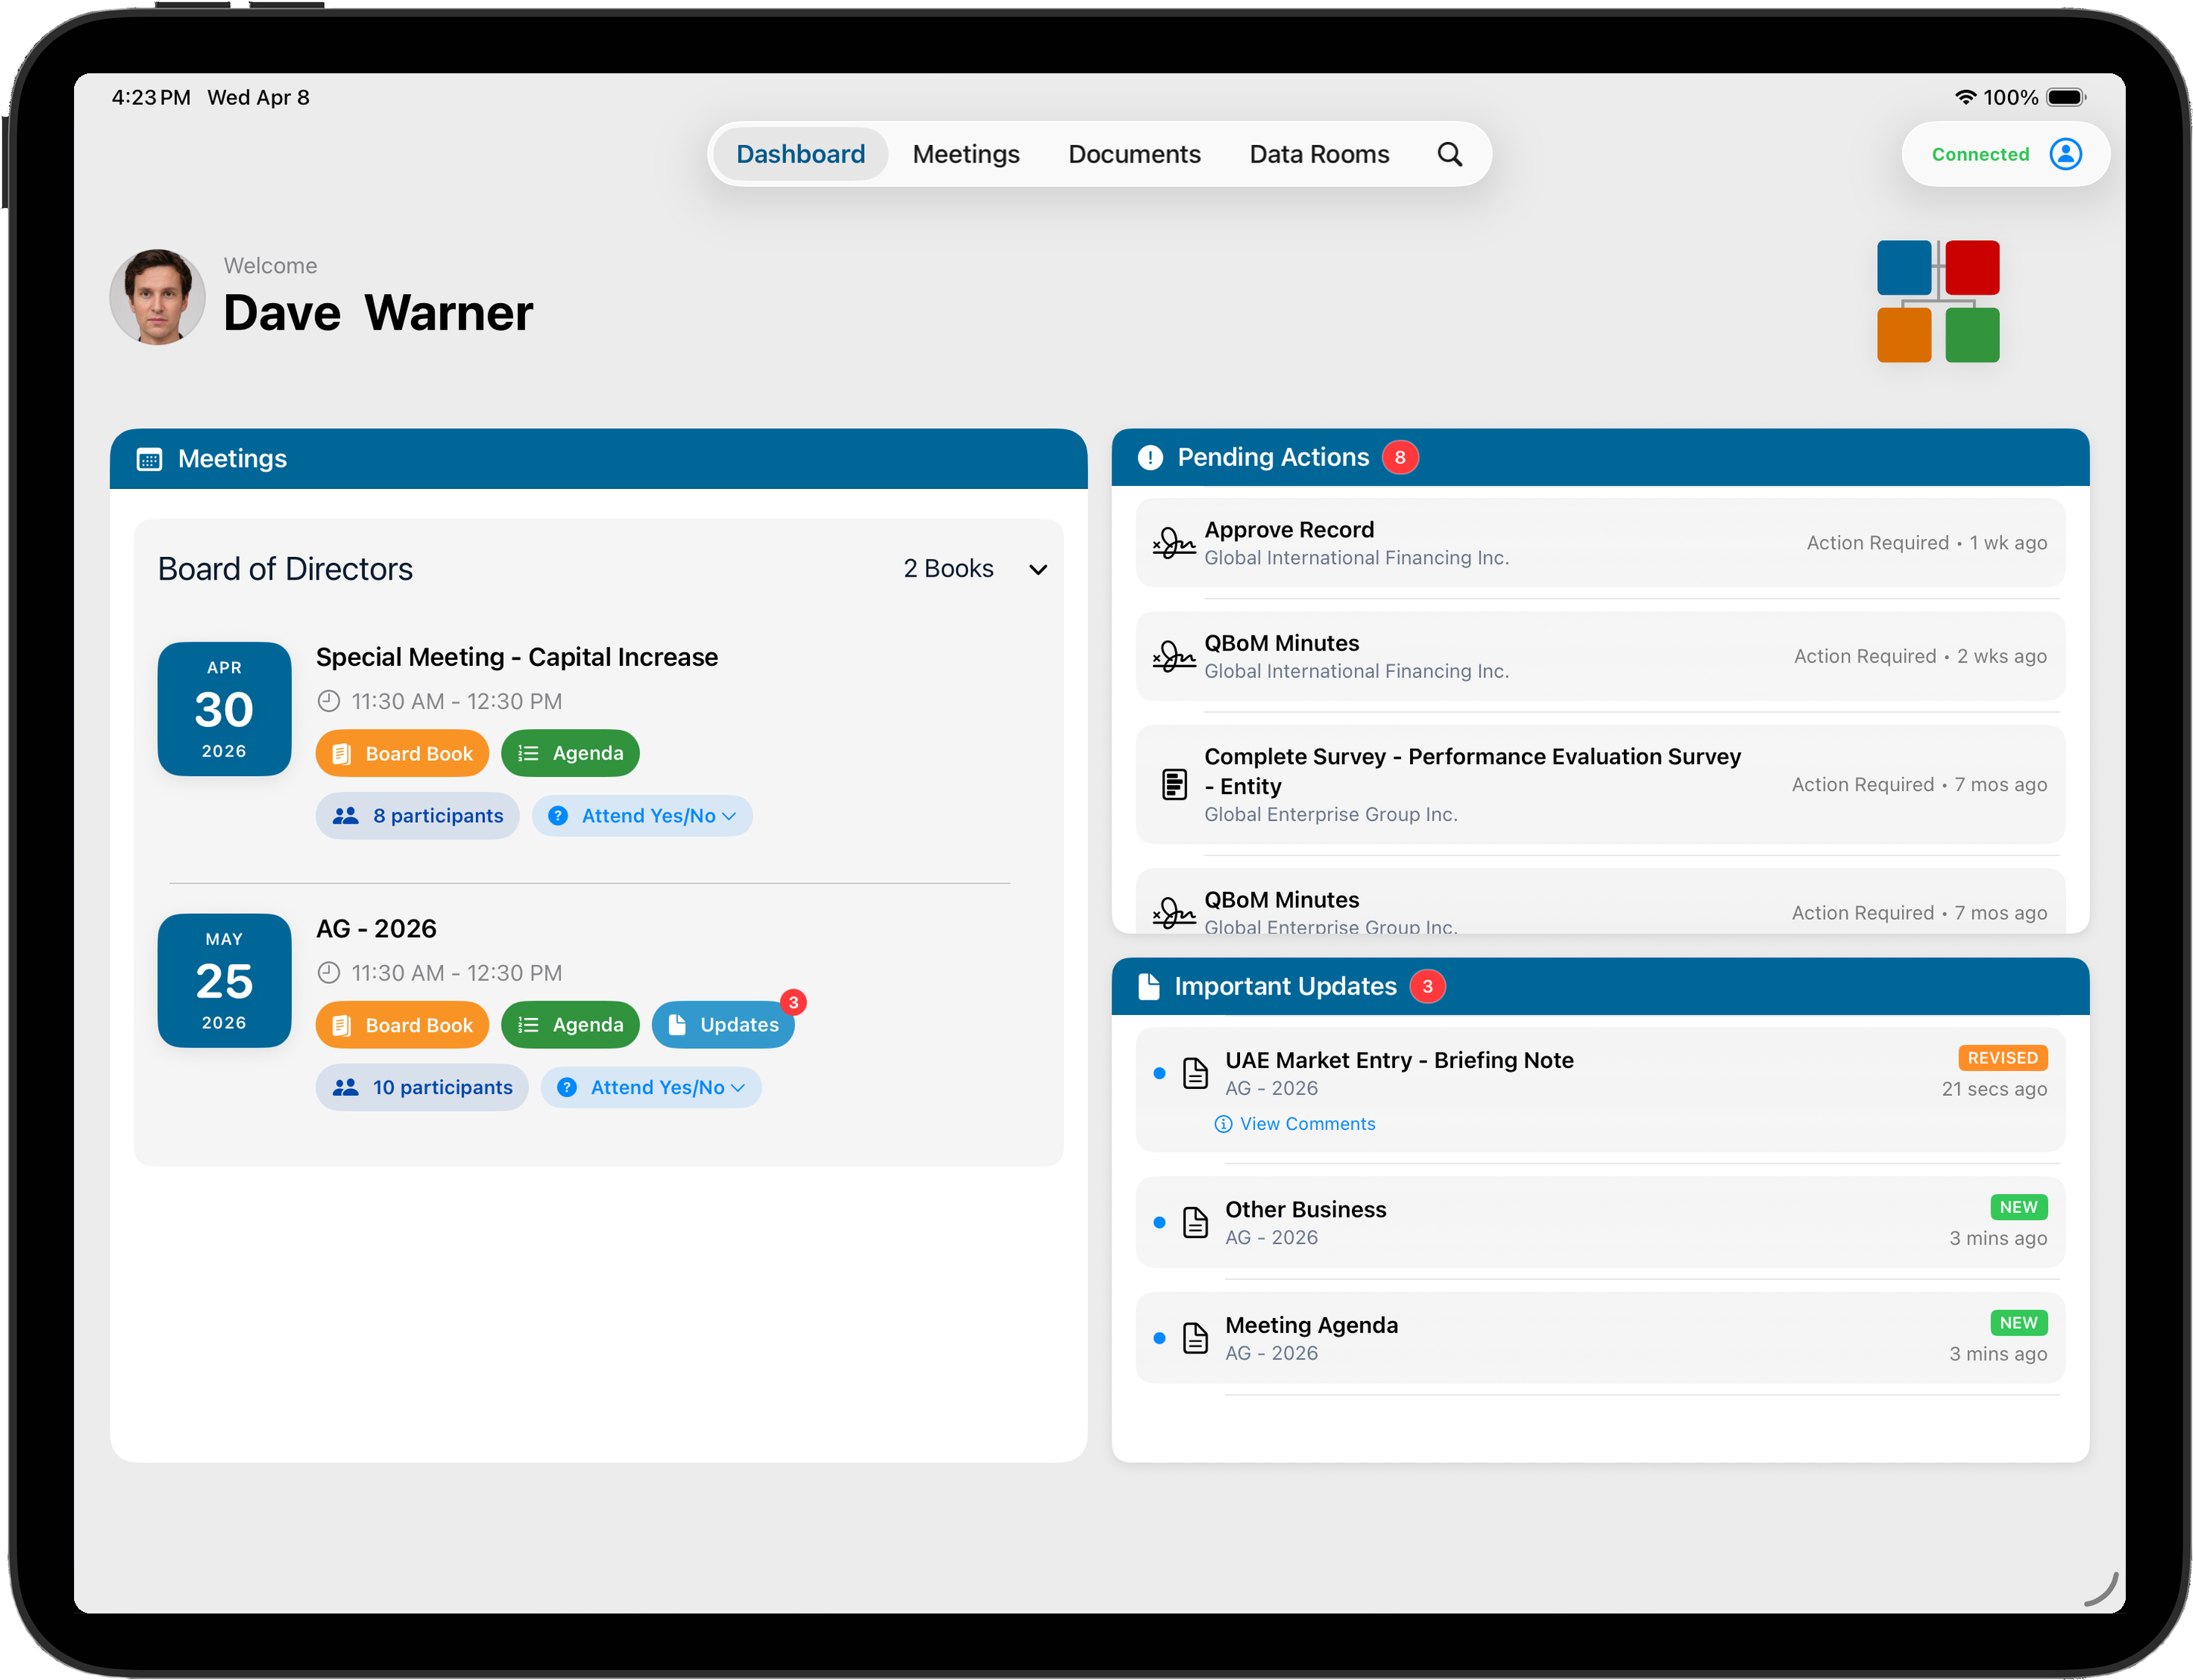Click signature icon for QBoM Minutes Financing
This screenshot has width=2193, height=1680.
(1173, 656)
